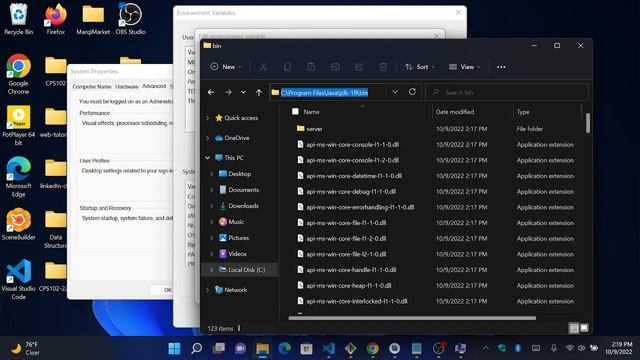
Task: Open SceneBuilder desktop shortcut
Action: tap(18, 224)
